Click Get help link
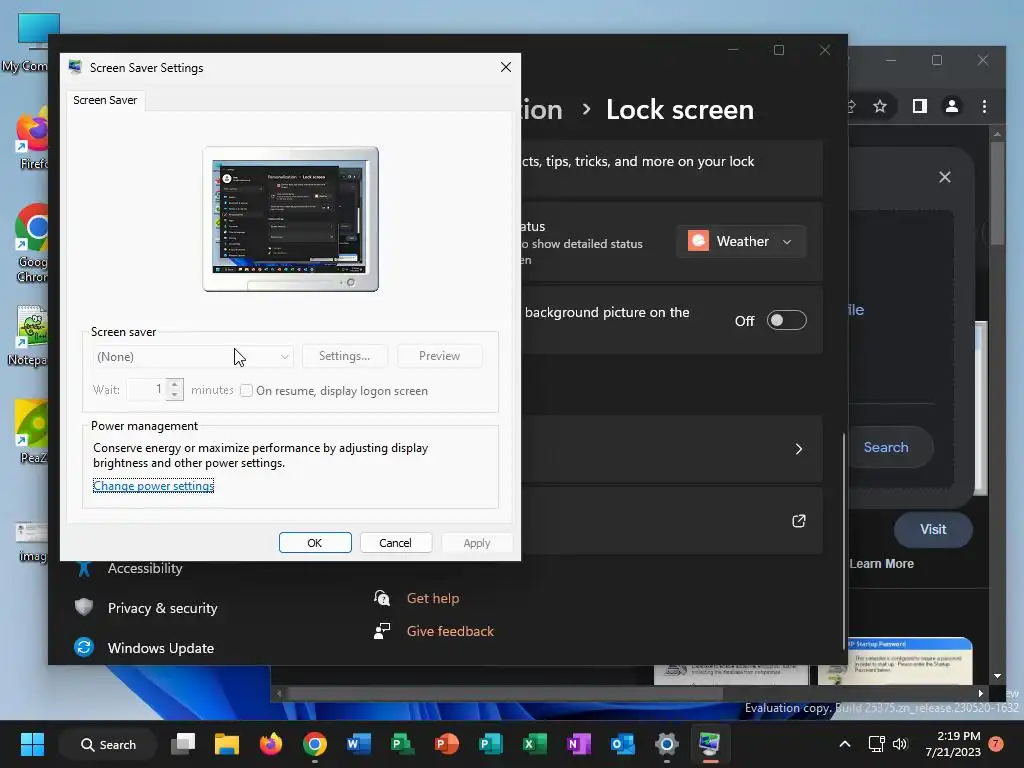 433,598
